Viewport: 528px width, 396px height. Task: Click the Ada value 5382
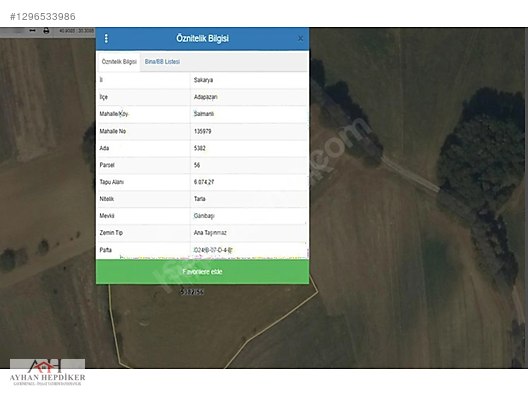point(200,148)
